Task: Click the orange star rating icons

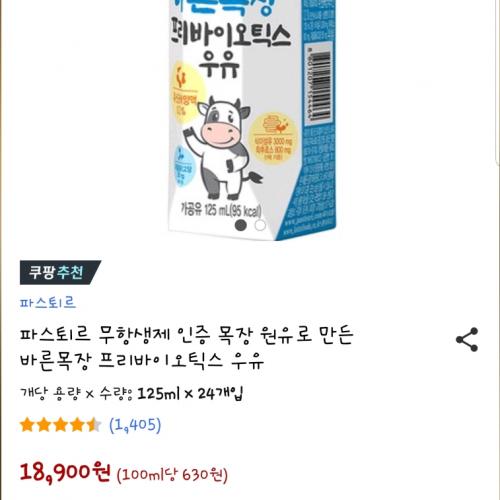Action: tap(60, 425)
